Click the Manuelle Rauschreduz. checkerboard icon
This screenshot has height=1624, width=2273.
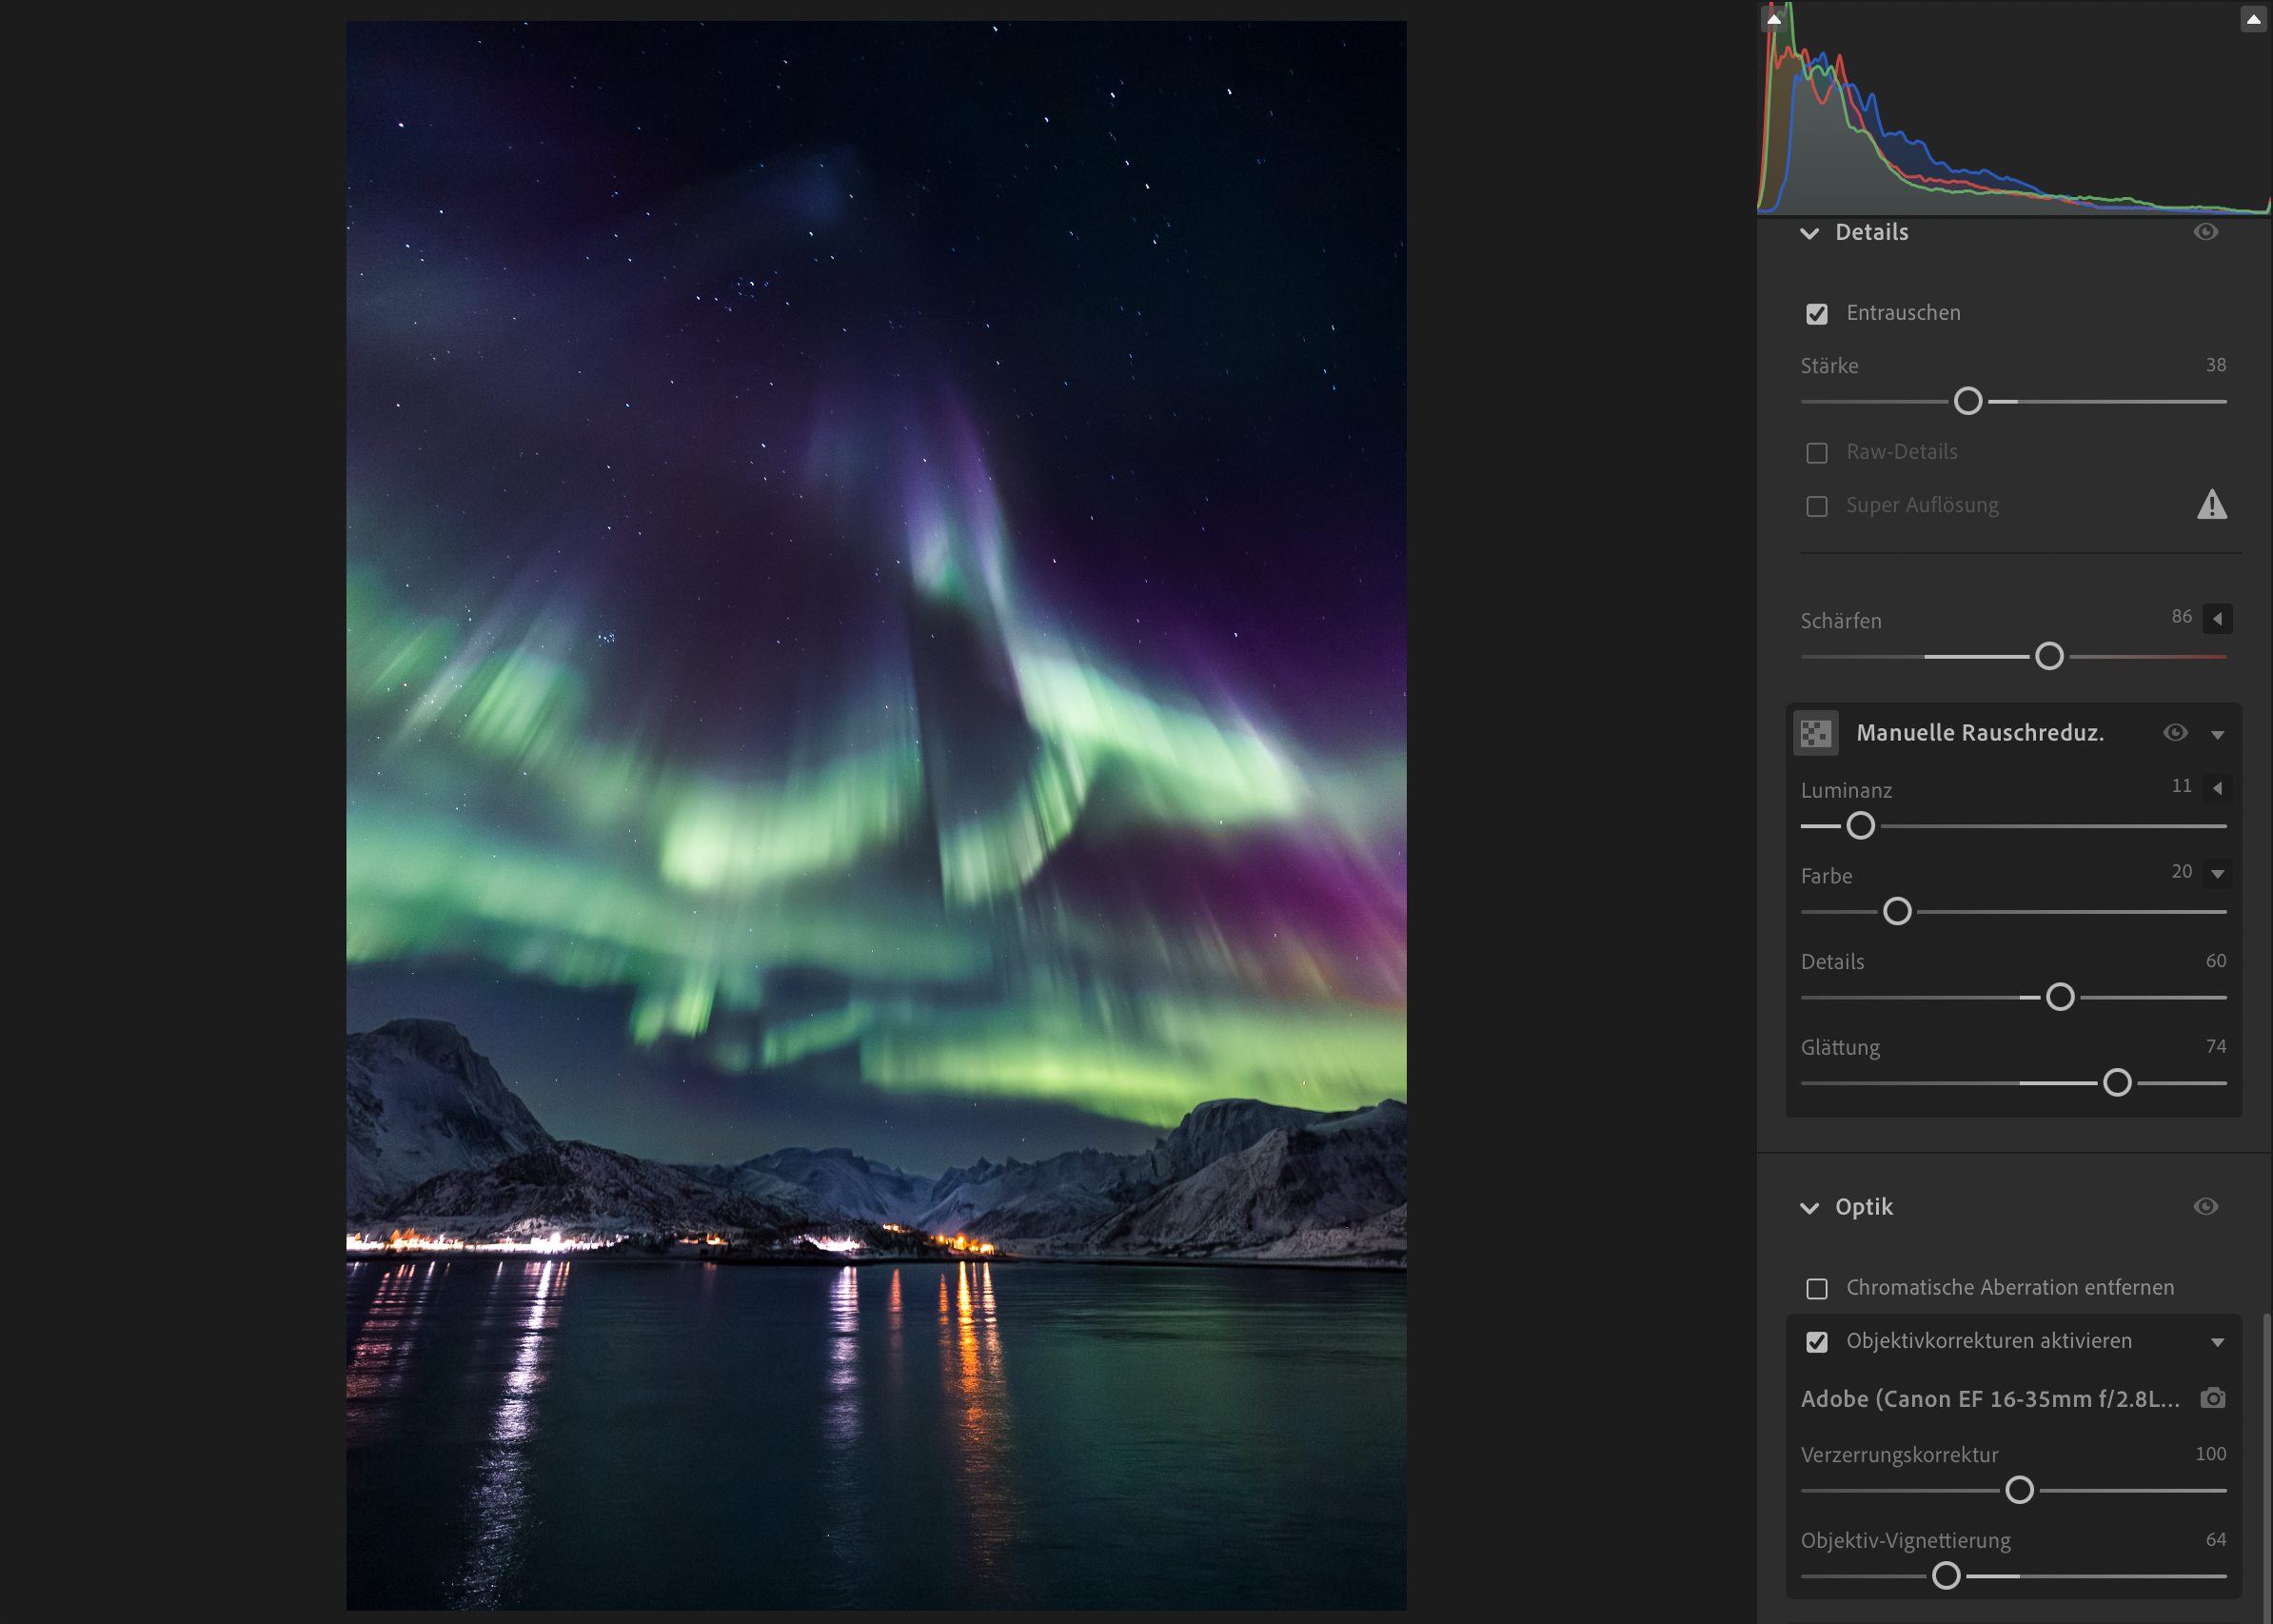coord(1815,733)
